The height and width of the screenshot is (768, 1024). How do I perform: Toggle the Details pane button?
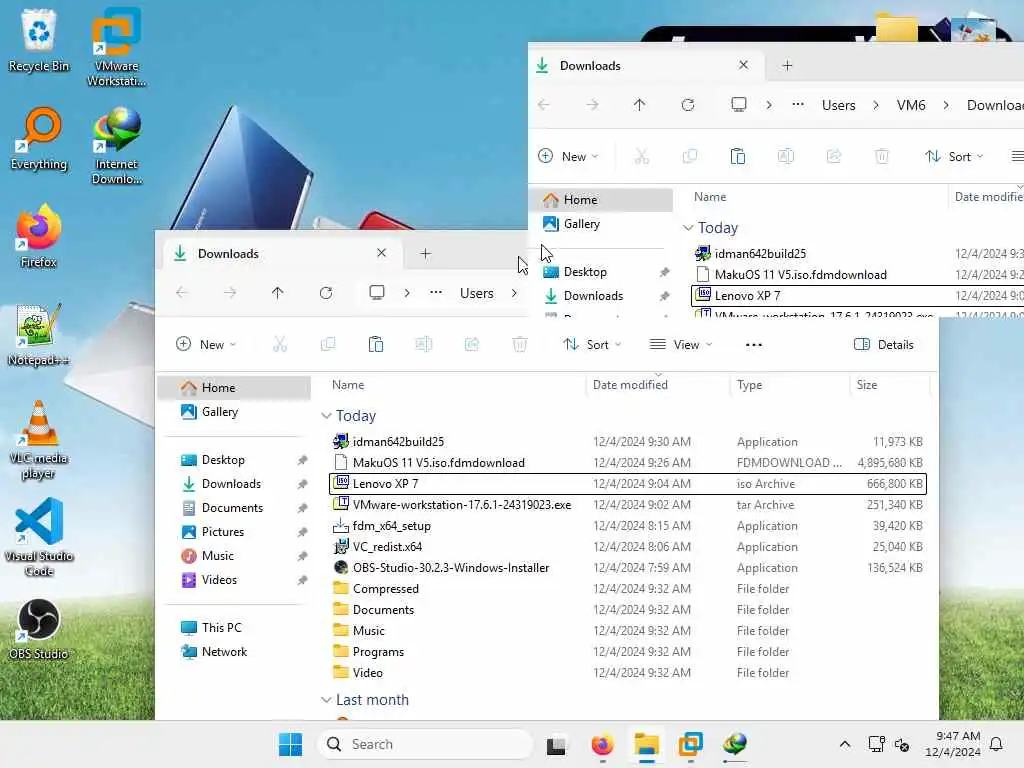point(884,344)
